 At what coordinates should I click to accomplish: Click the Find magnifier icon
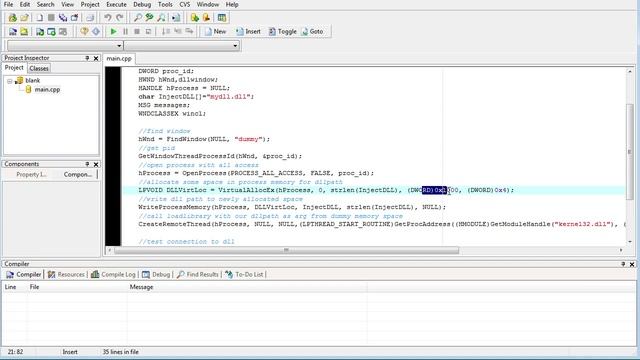(138, 18)
